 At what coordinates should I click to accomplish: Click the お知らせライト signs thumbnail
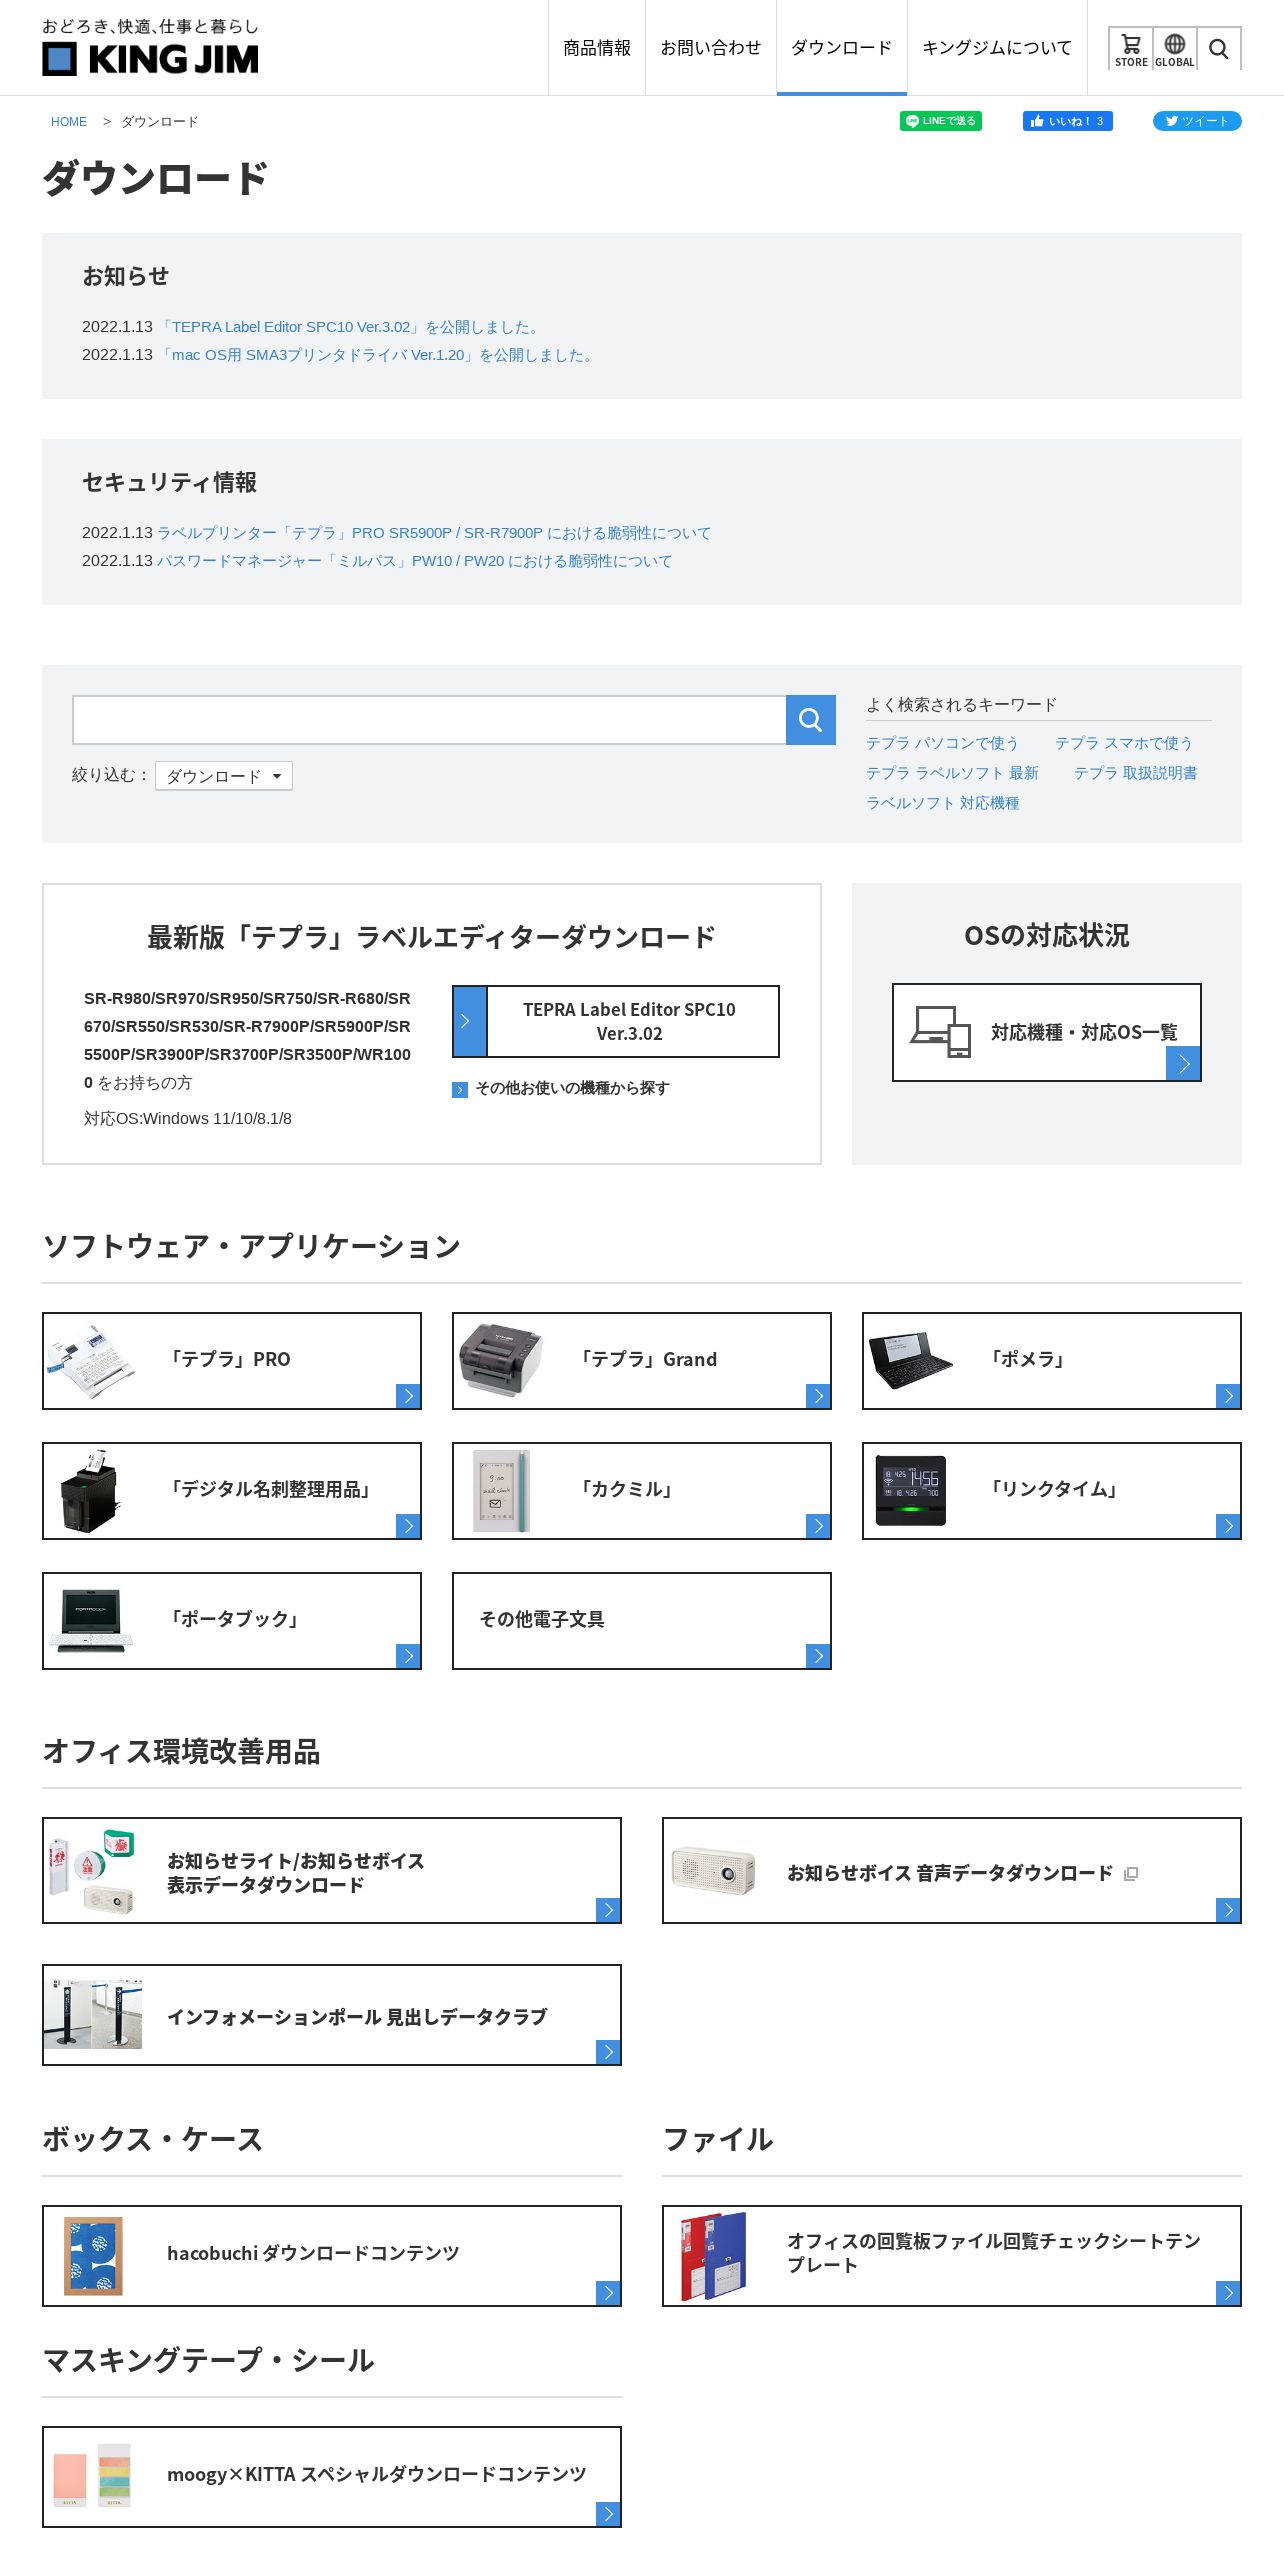pos(92,1870)
